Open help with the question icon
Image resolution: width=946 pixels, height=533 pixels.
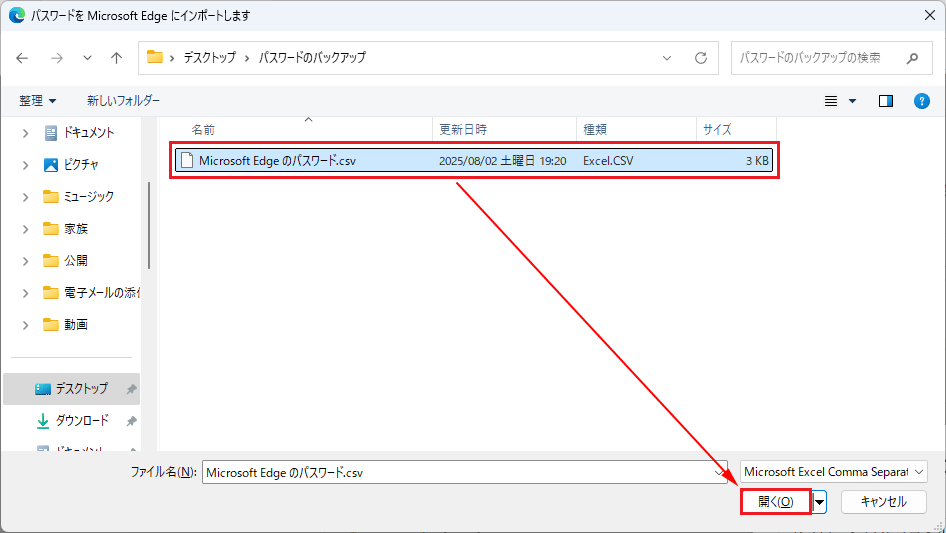pyautogui.click(x=921, y=101)
